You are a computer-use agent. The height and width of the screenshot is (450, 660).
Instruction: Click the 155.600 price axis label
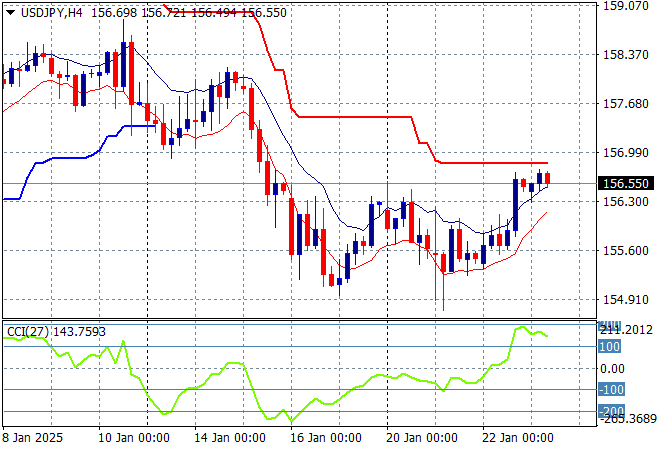pos(625,250)
